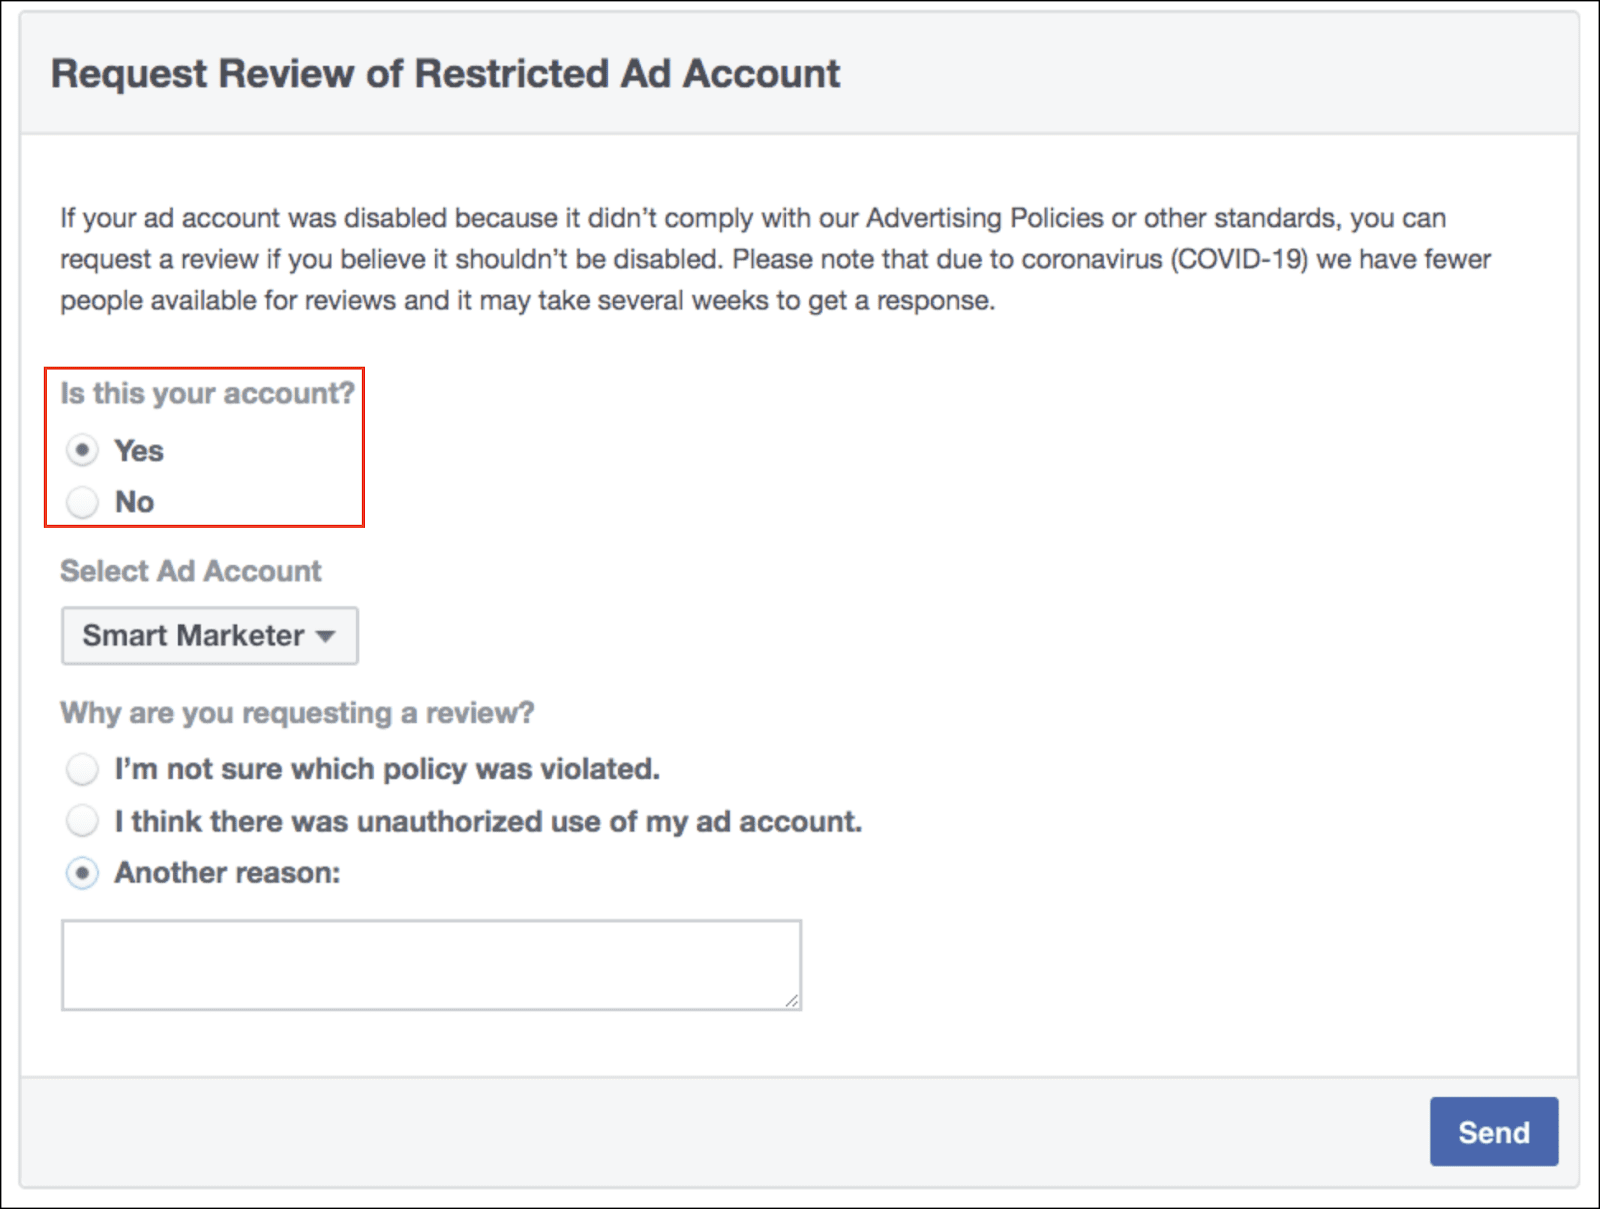The image size is (1600, 1209).
Task: Choose the No radio button circle
Action: (82, 502)
